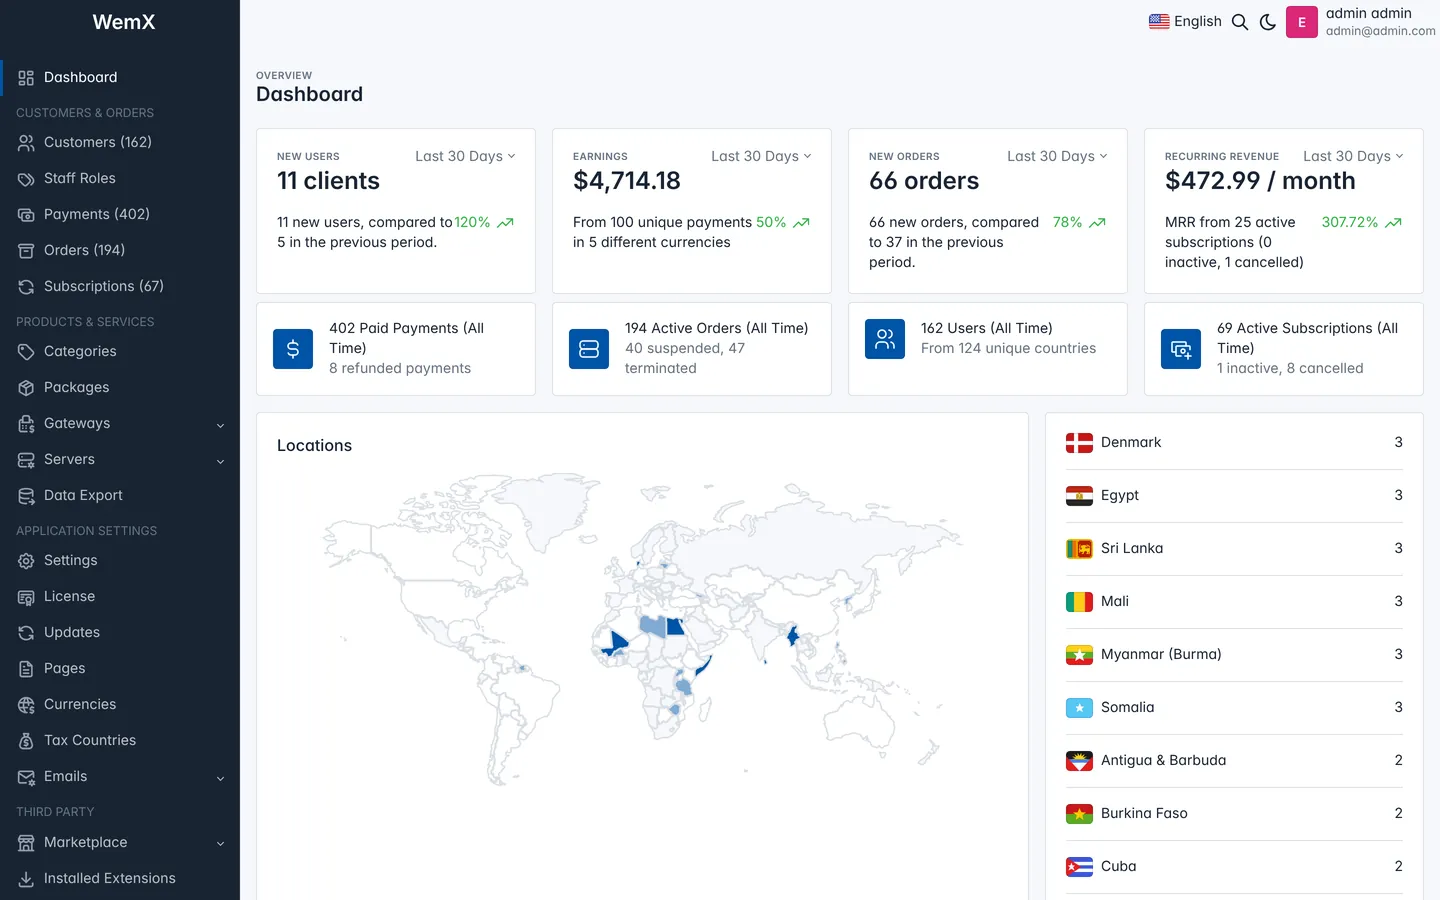
Task: Open the Installed Extensions link
Action: (120, 879)
